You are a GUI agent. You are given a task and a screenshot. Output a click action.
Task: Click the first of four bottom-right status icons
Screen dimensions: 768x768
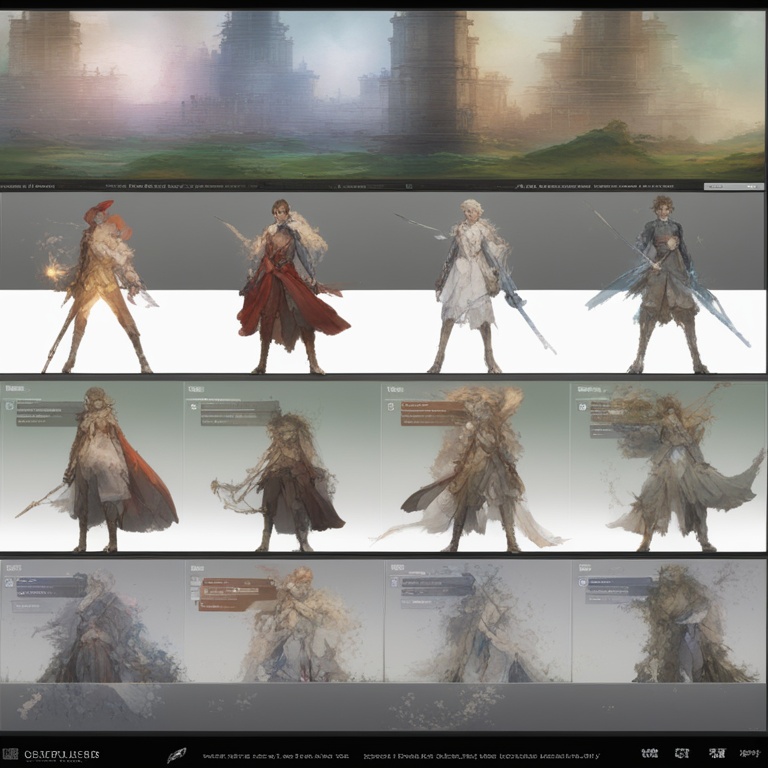[x=649, y=753]
